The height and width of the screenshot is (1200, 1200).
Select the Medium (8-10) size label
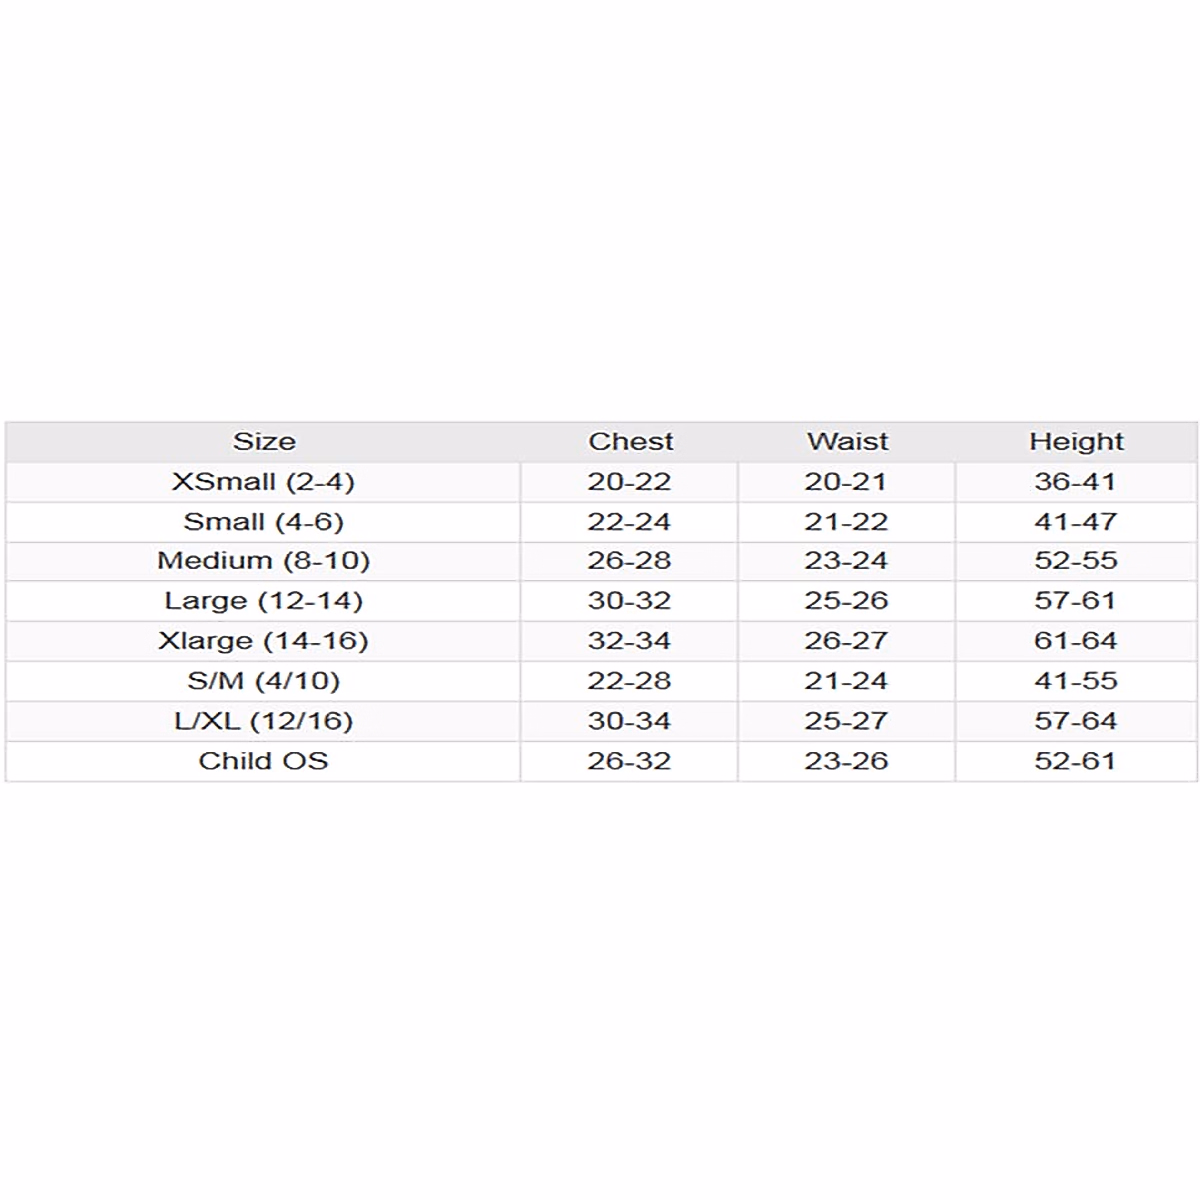263,560
